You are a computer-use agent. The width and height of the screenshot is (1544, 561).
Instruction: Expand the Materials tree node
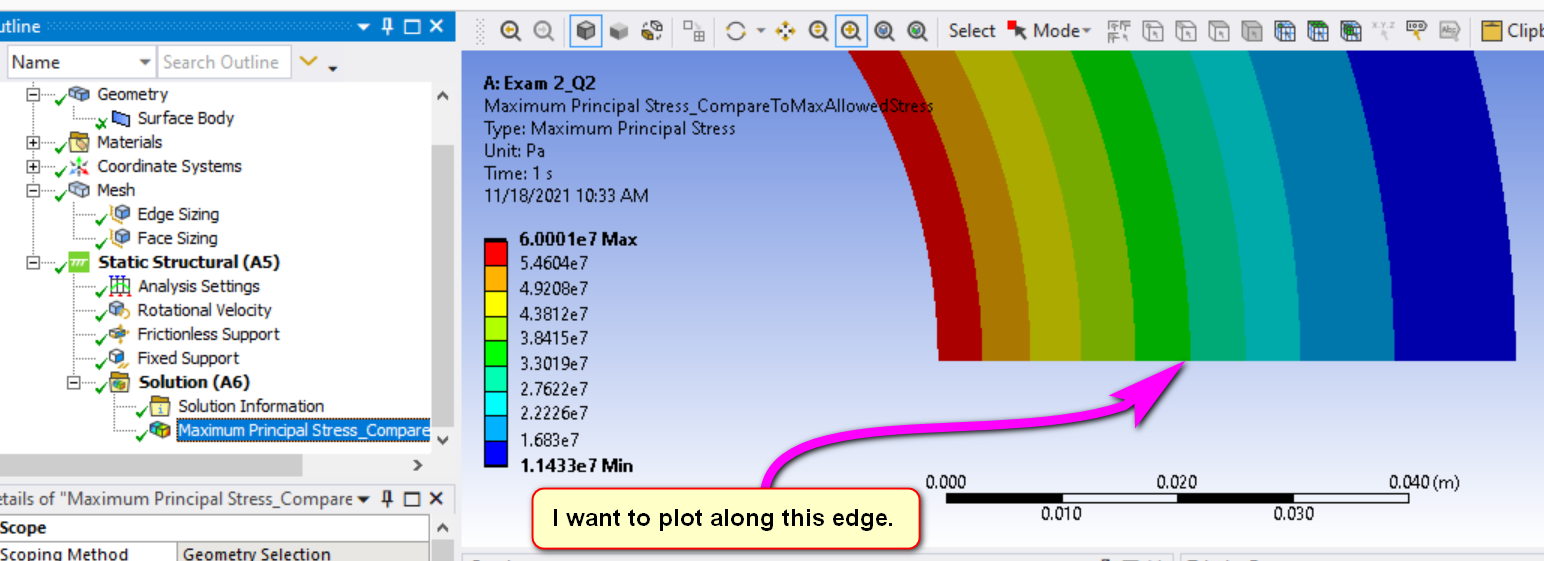(33, 142)
